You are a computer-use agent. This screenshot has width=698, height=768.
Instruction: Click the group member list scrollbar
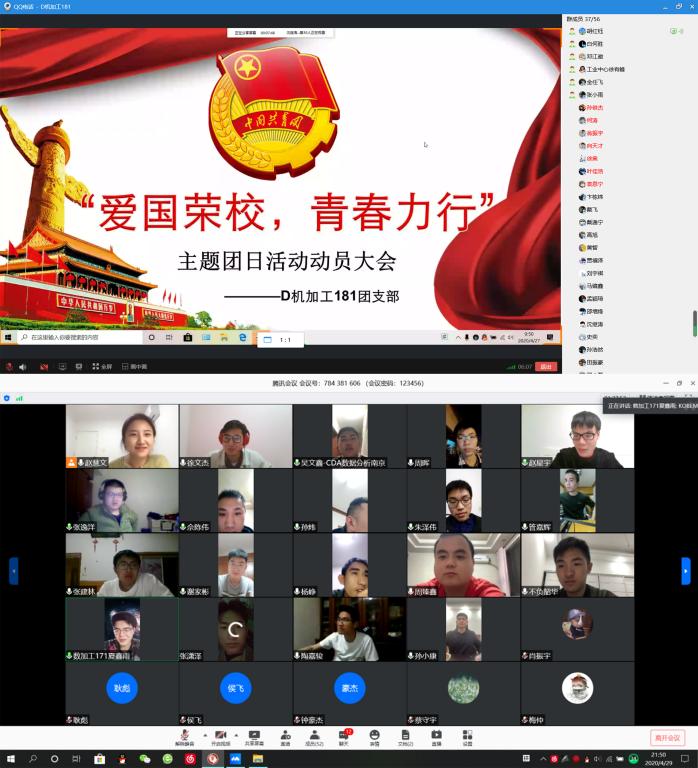coord(694,322)
